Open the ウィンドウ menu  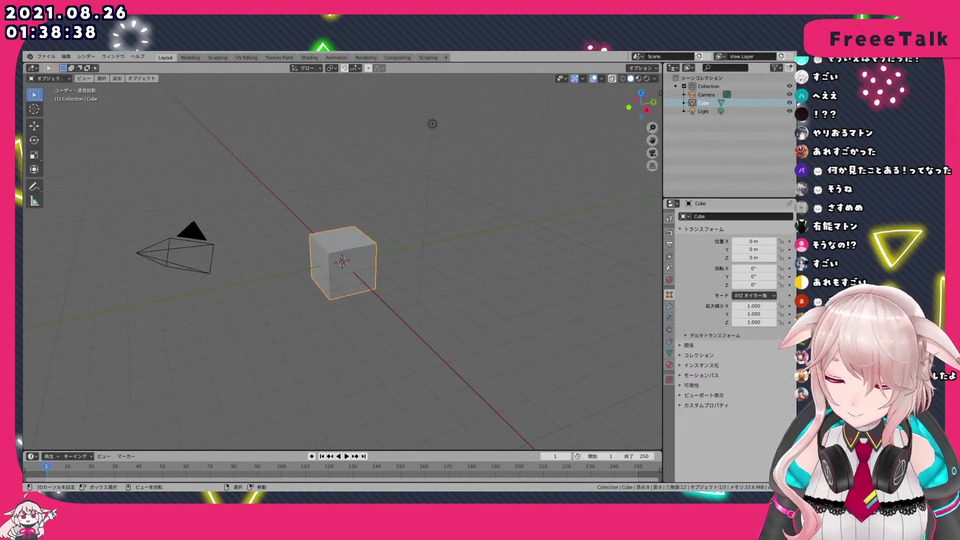coord(113,56)
